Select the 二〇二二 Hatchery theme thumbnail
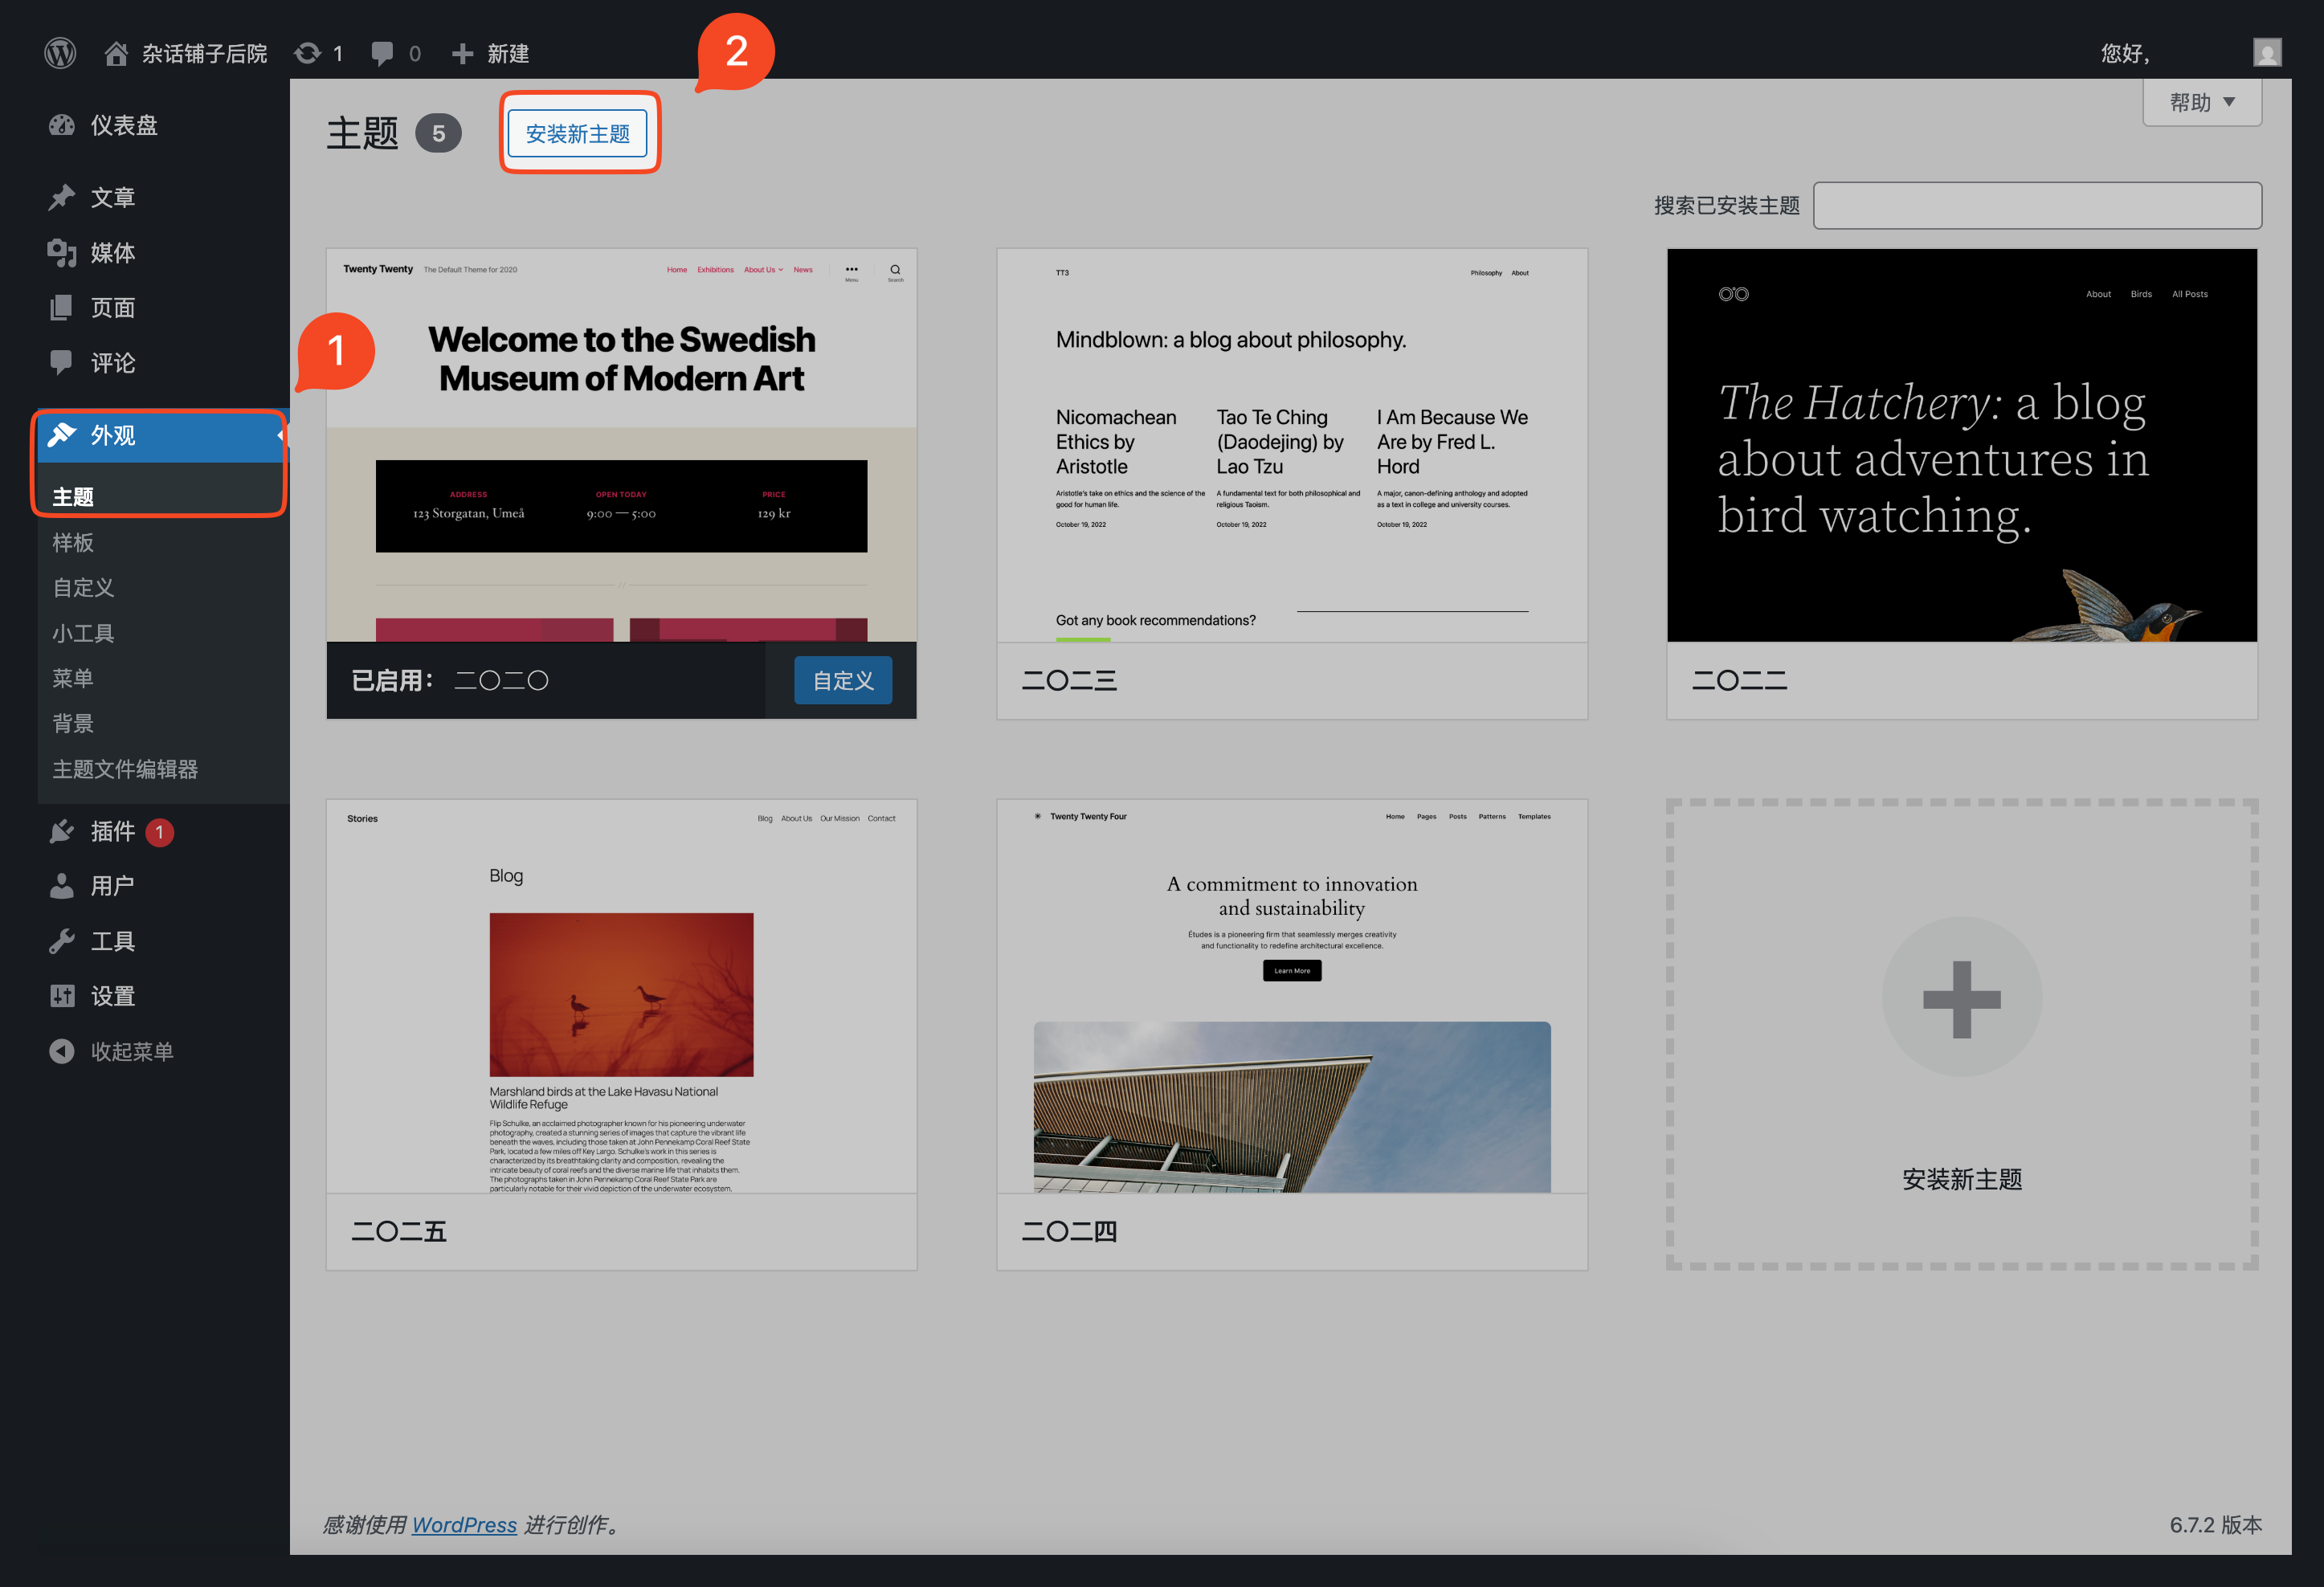 click(1961, 445)
